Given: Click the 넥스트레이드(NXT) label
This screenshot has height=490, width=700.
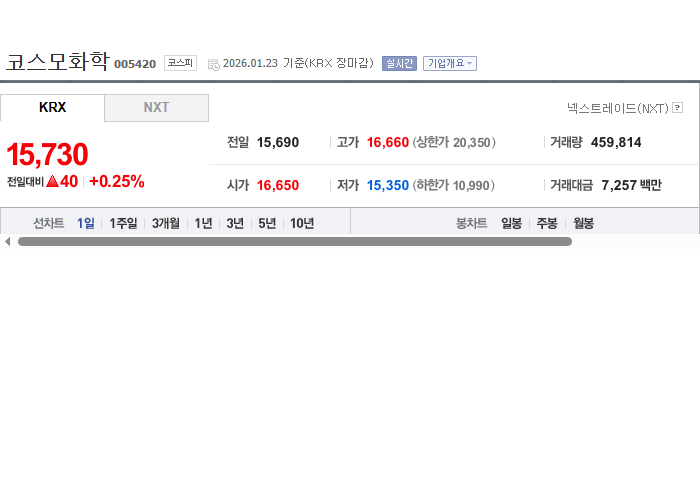Looking at the screenshot, I should (617, 108).
